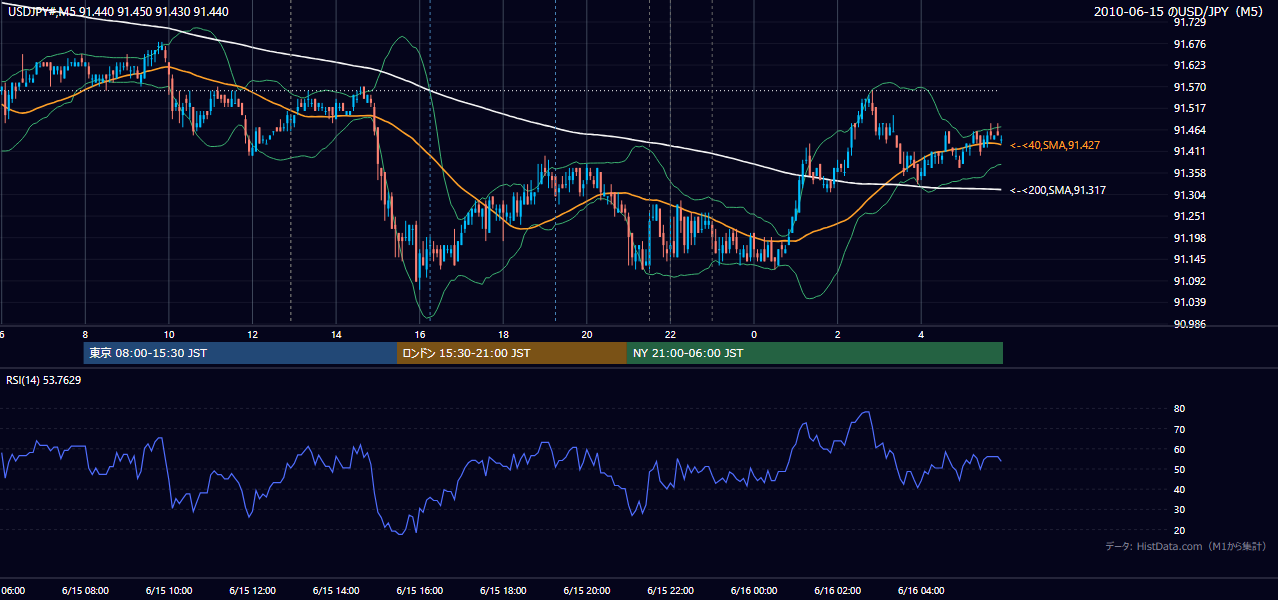Click the RSI scale value 50

pyautogui.click(x=1179, y=469)
